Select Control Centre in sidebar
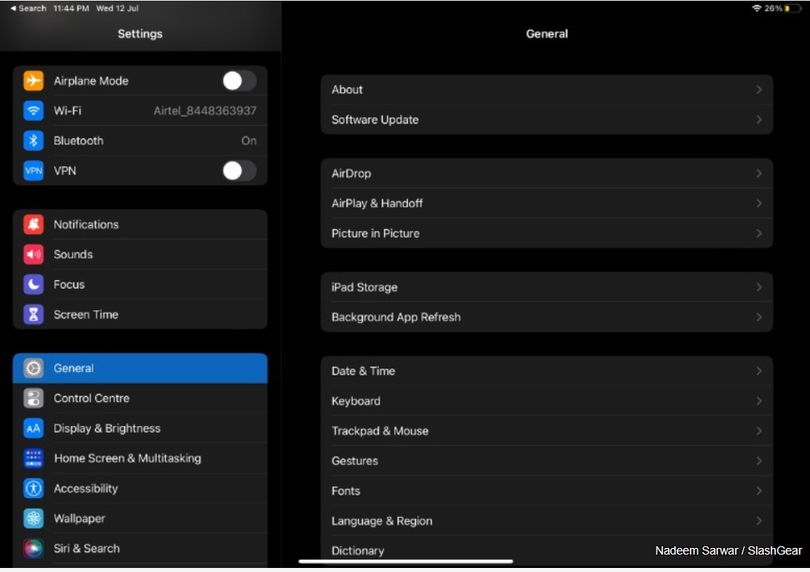The height and width of the screenshot is (572, 810). 140,398
